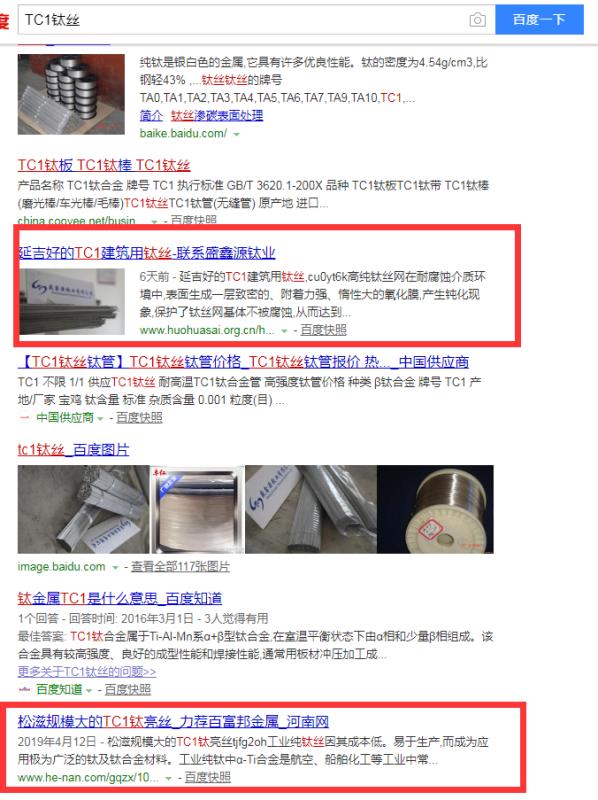Click the 百度一下 search button
This screenshot has height=800, width=598.
pos(539,19)
